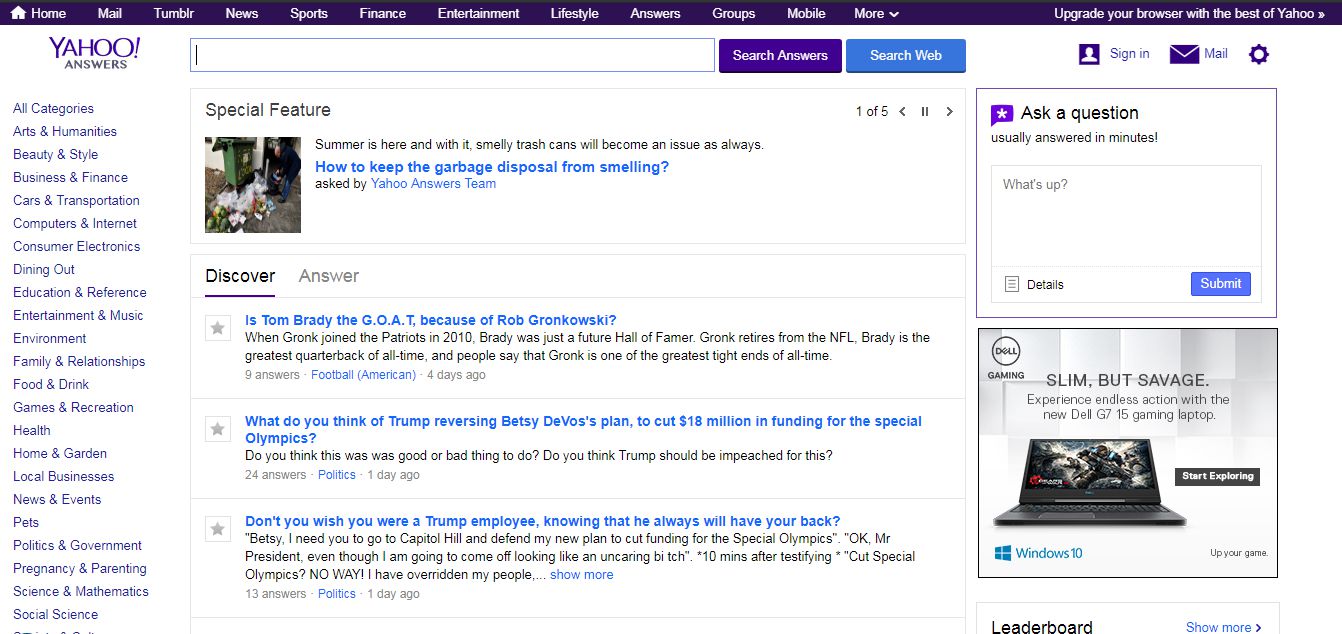The height and width of the screenshot is (634, 1342).
Task: Submit the question with Submit button
Action: coord(1220,283)
